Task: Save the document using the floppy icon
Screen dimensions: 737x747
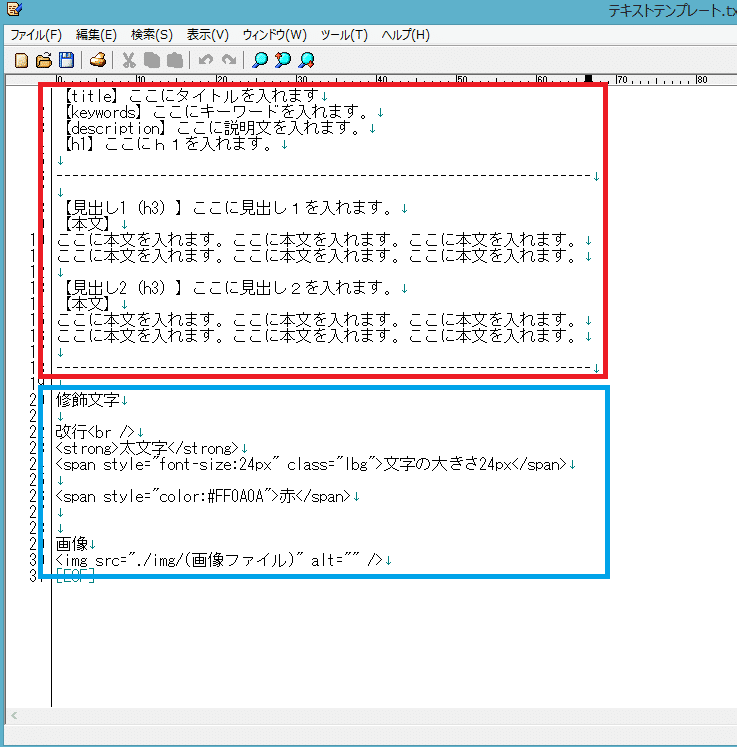Action: pos(66,61)
